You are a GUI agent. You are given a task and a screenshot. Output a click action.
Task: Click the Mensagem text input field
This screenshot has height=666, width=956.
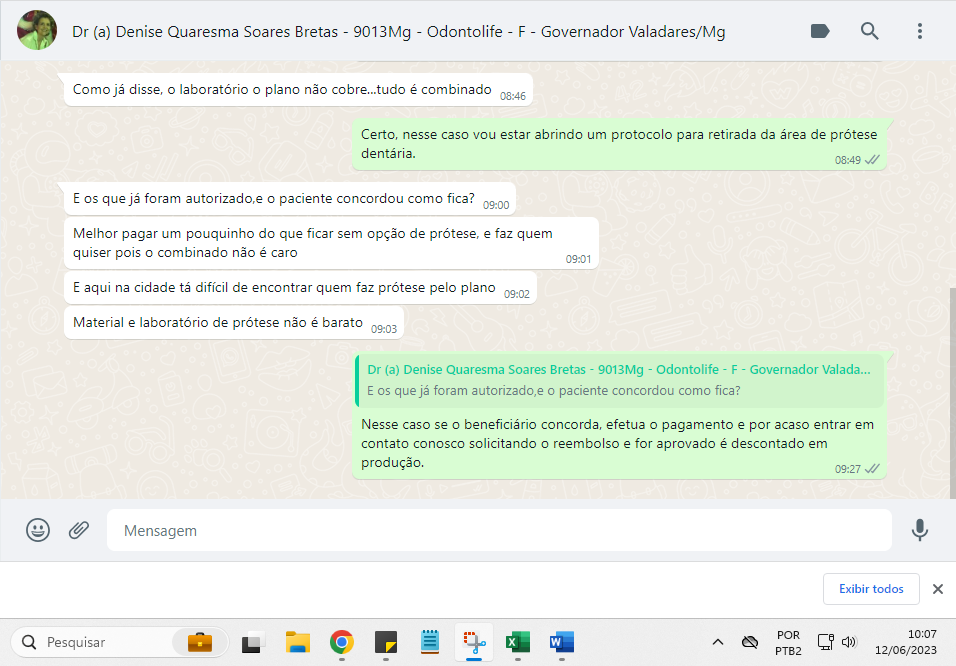498,531
